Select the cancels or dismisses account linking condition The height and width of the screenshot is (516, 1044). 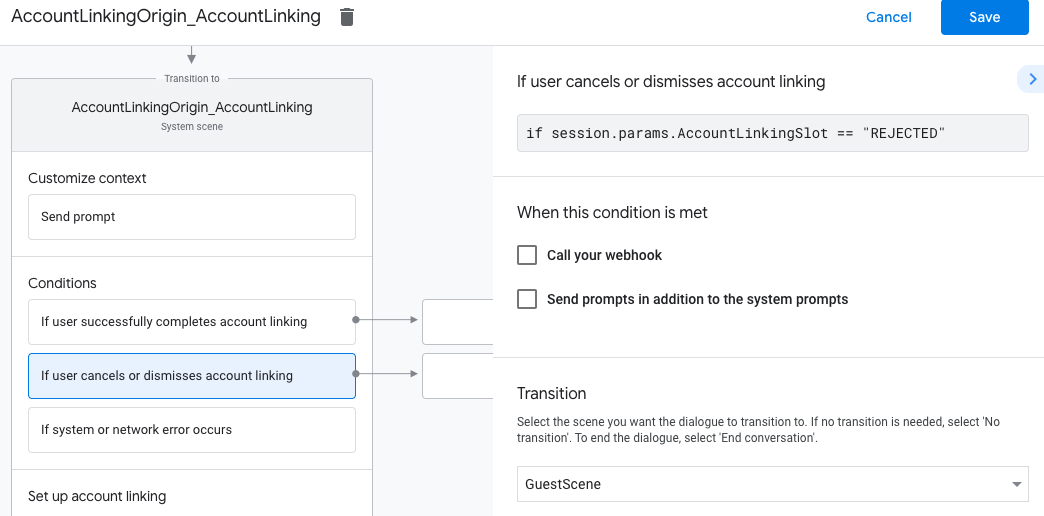click(191, 376)
